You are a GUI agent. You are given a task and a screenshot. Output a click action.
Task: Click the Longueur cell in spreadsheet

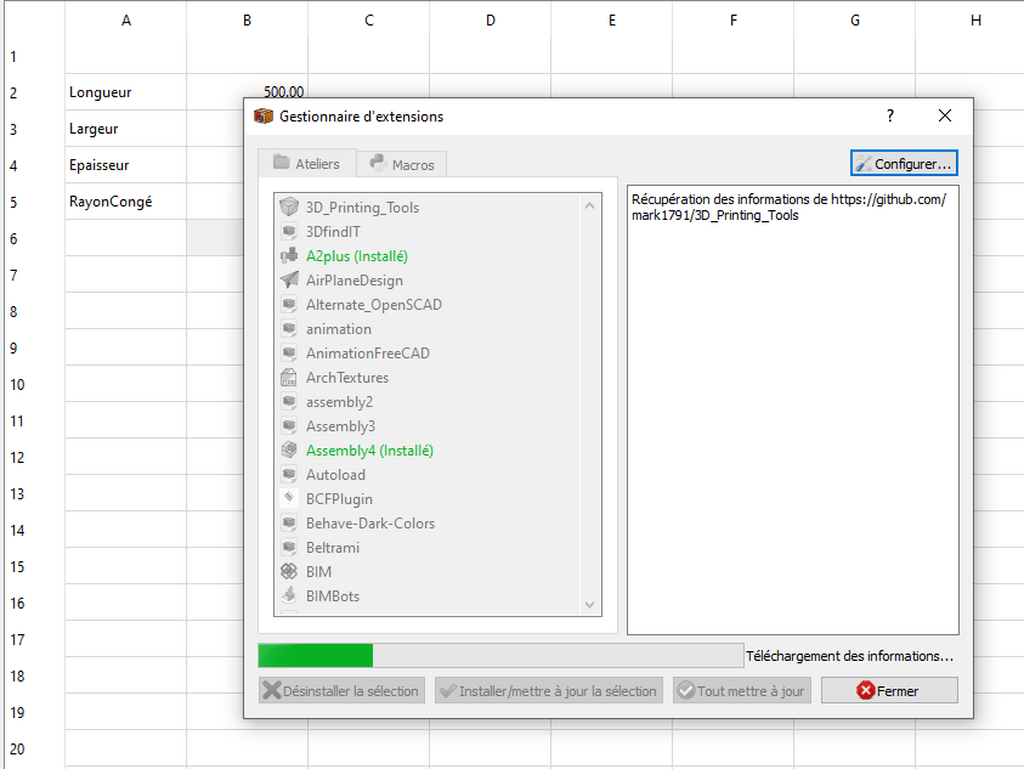pyautogui.click(x=125, y=92)
